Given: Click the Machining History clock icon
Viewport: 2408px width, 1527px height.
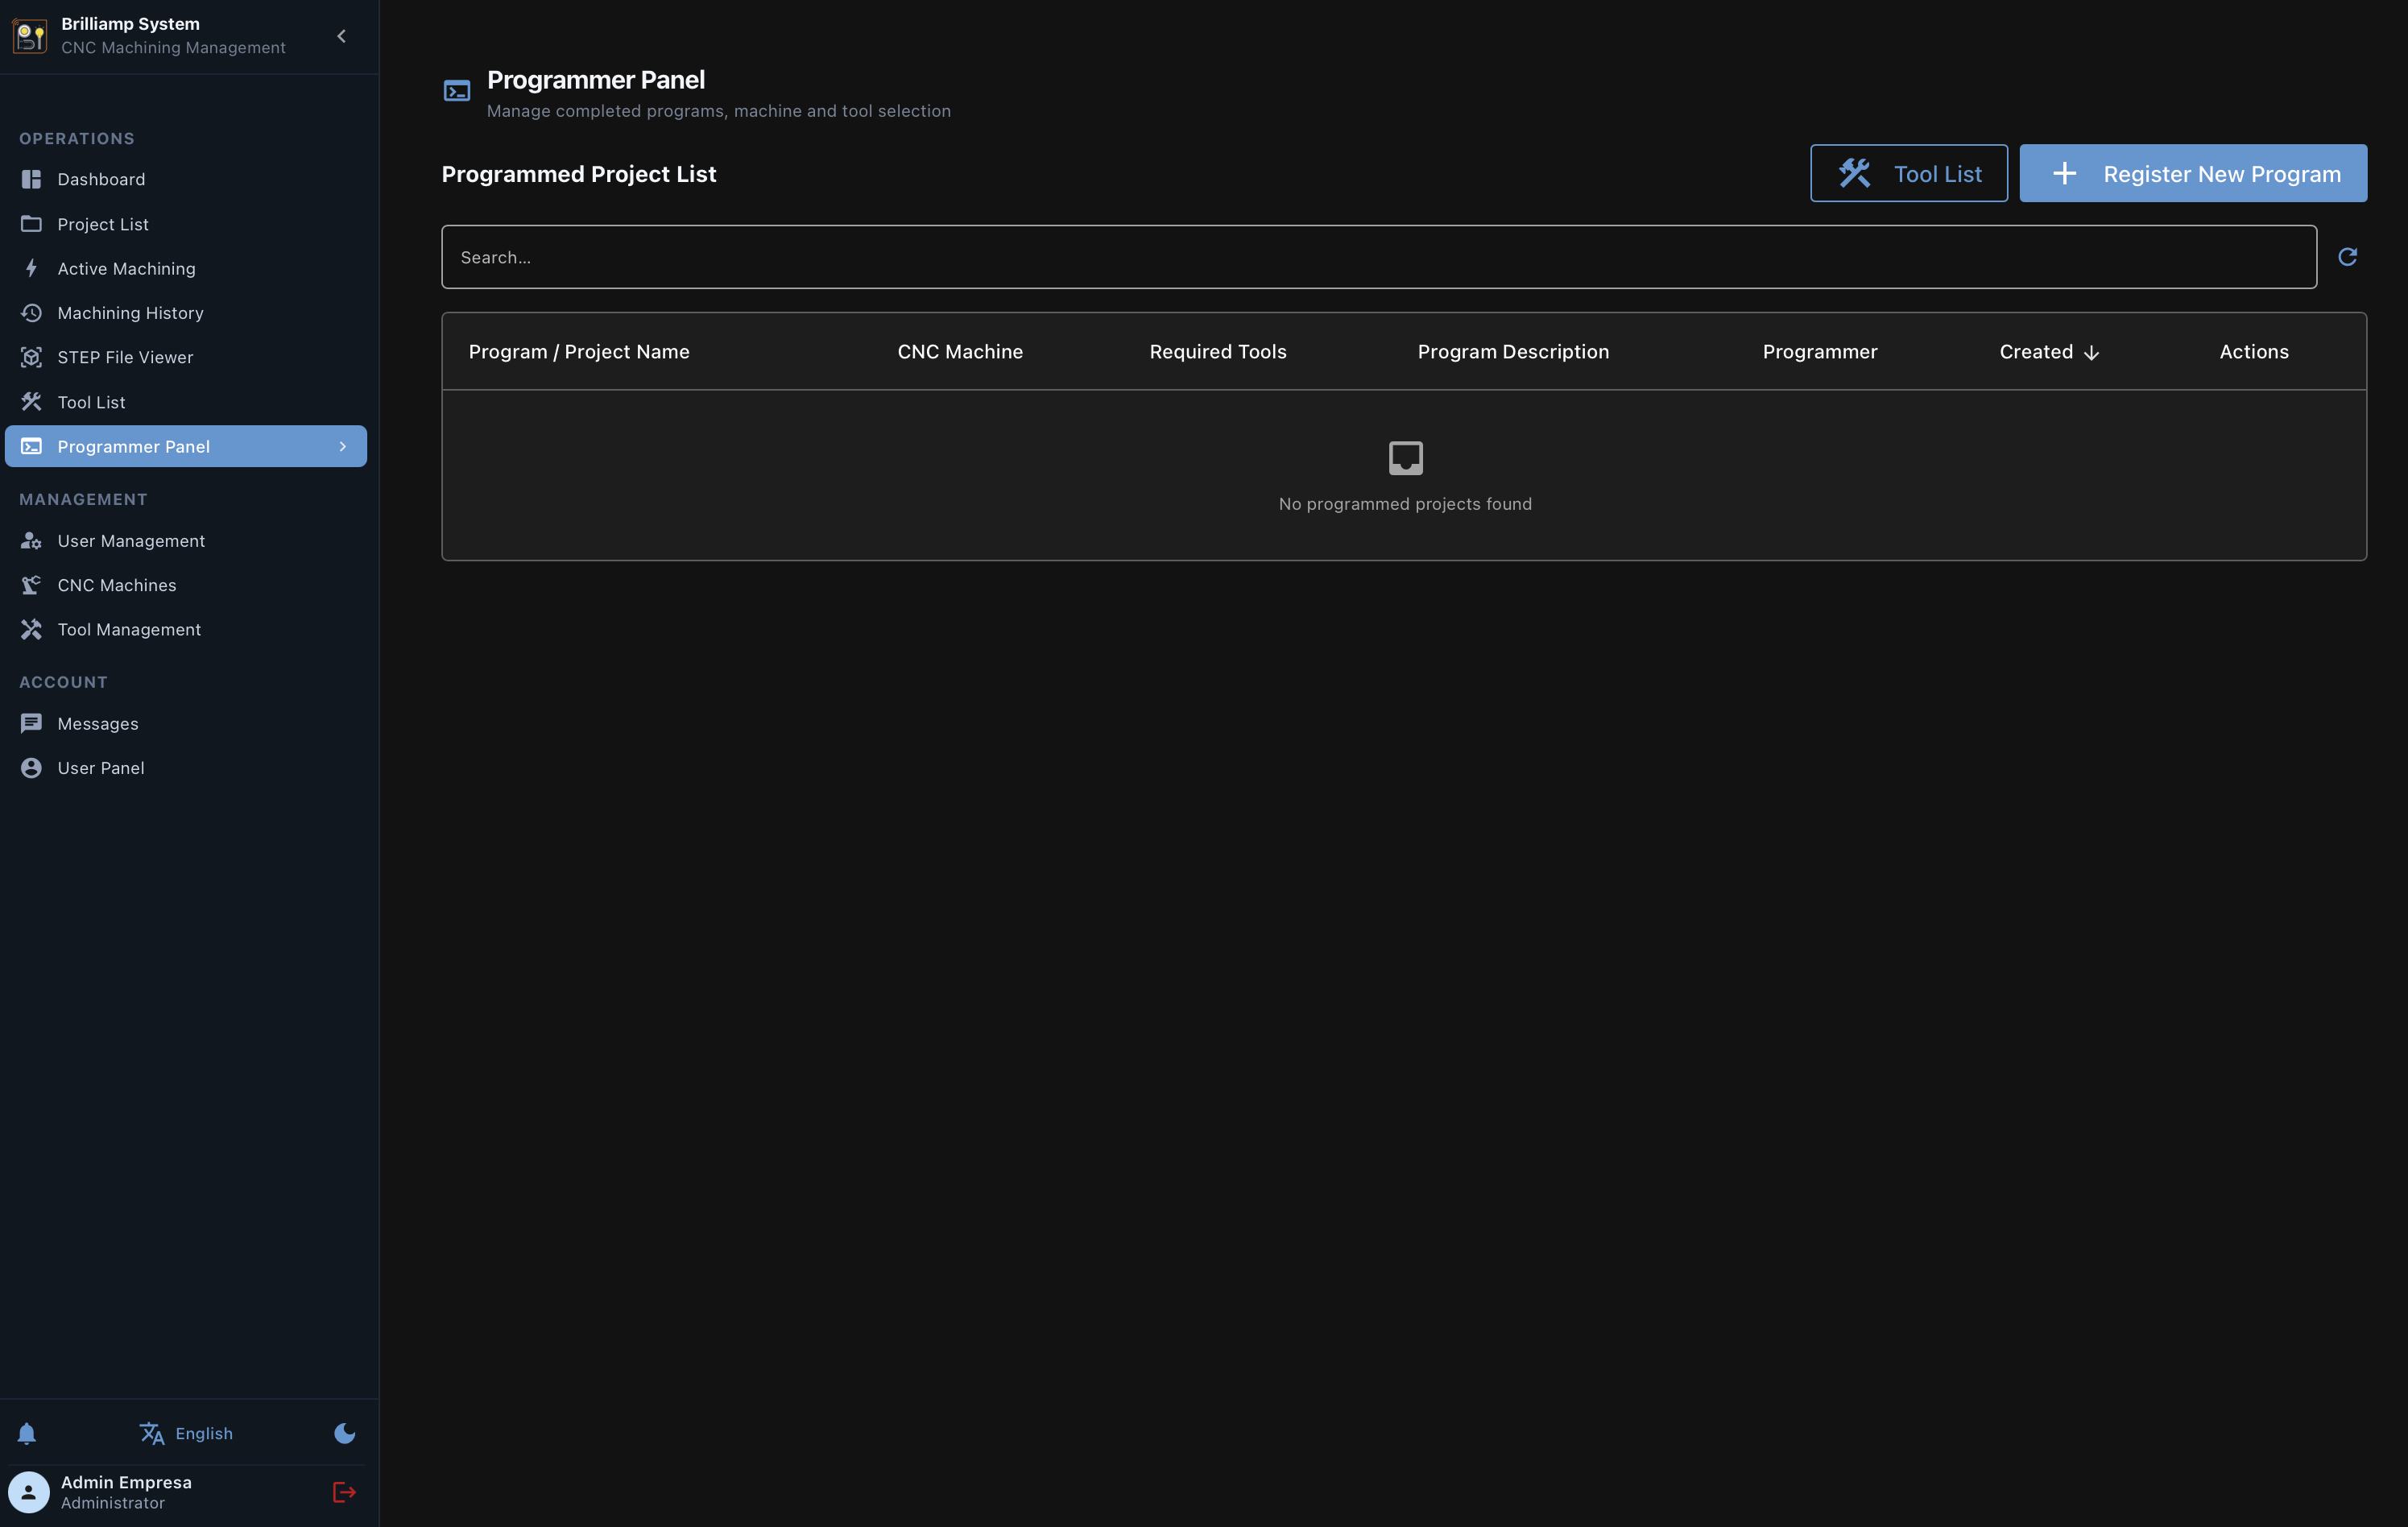Looking at the screenshot, I should click(31, 313).
